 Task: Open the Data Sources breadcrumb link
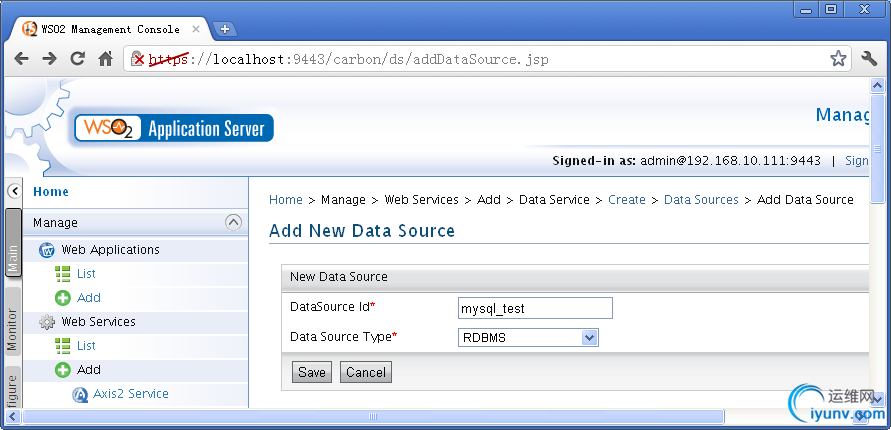[701, 200]
